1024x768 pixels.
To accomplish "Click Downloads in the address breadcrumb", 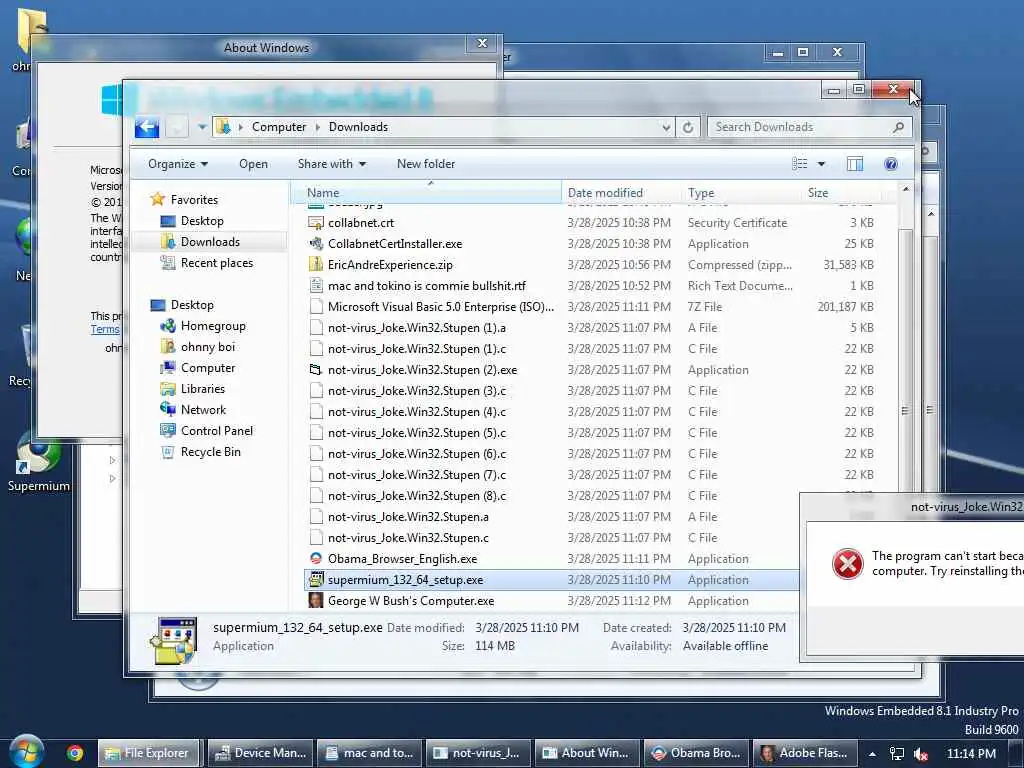I will click(358, 127).
